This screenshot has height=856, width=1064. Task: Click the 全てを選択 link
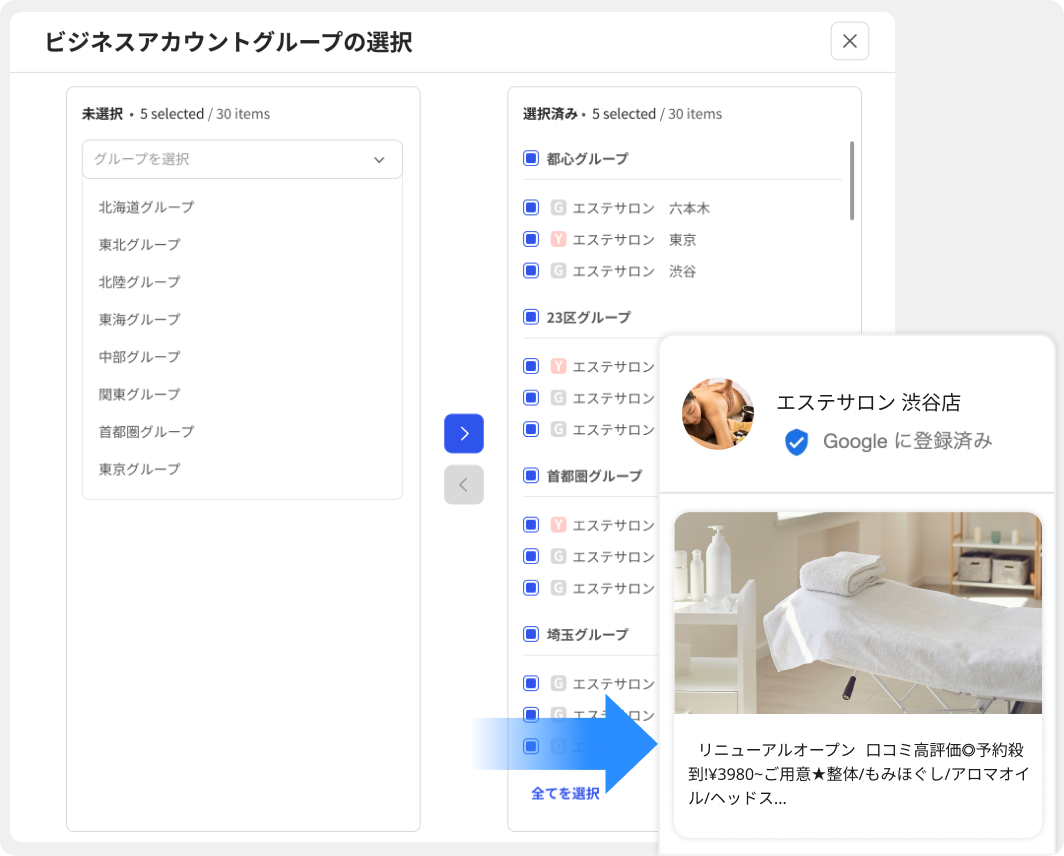point(565,793)
